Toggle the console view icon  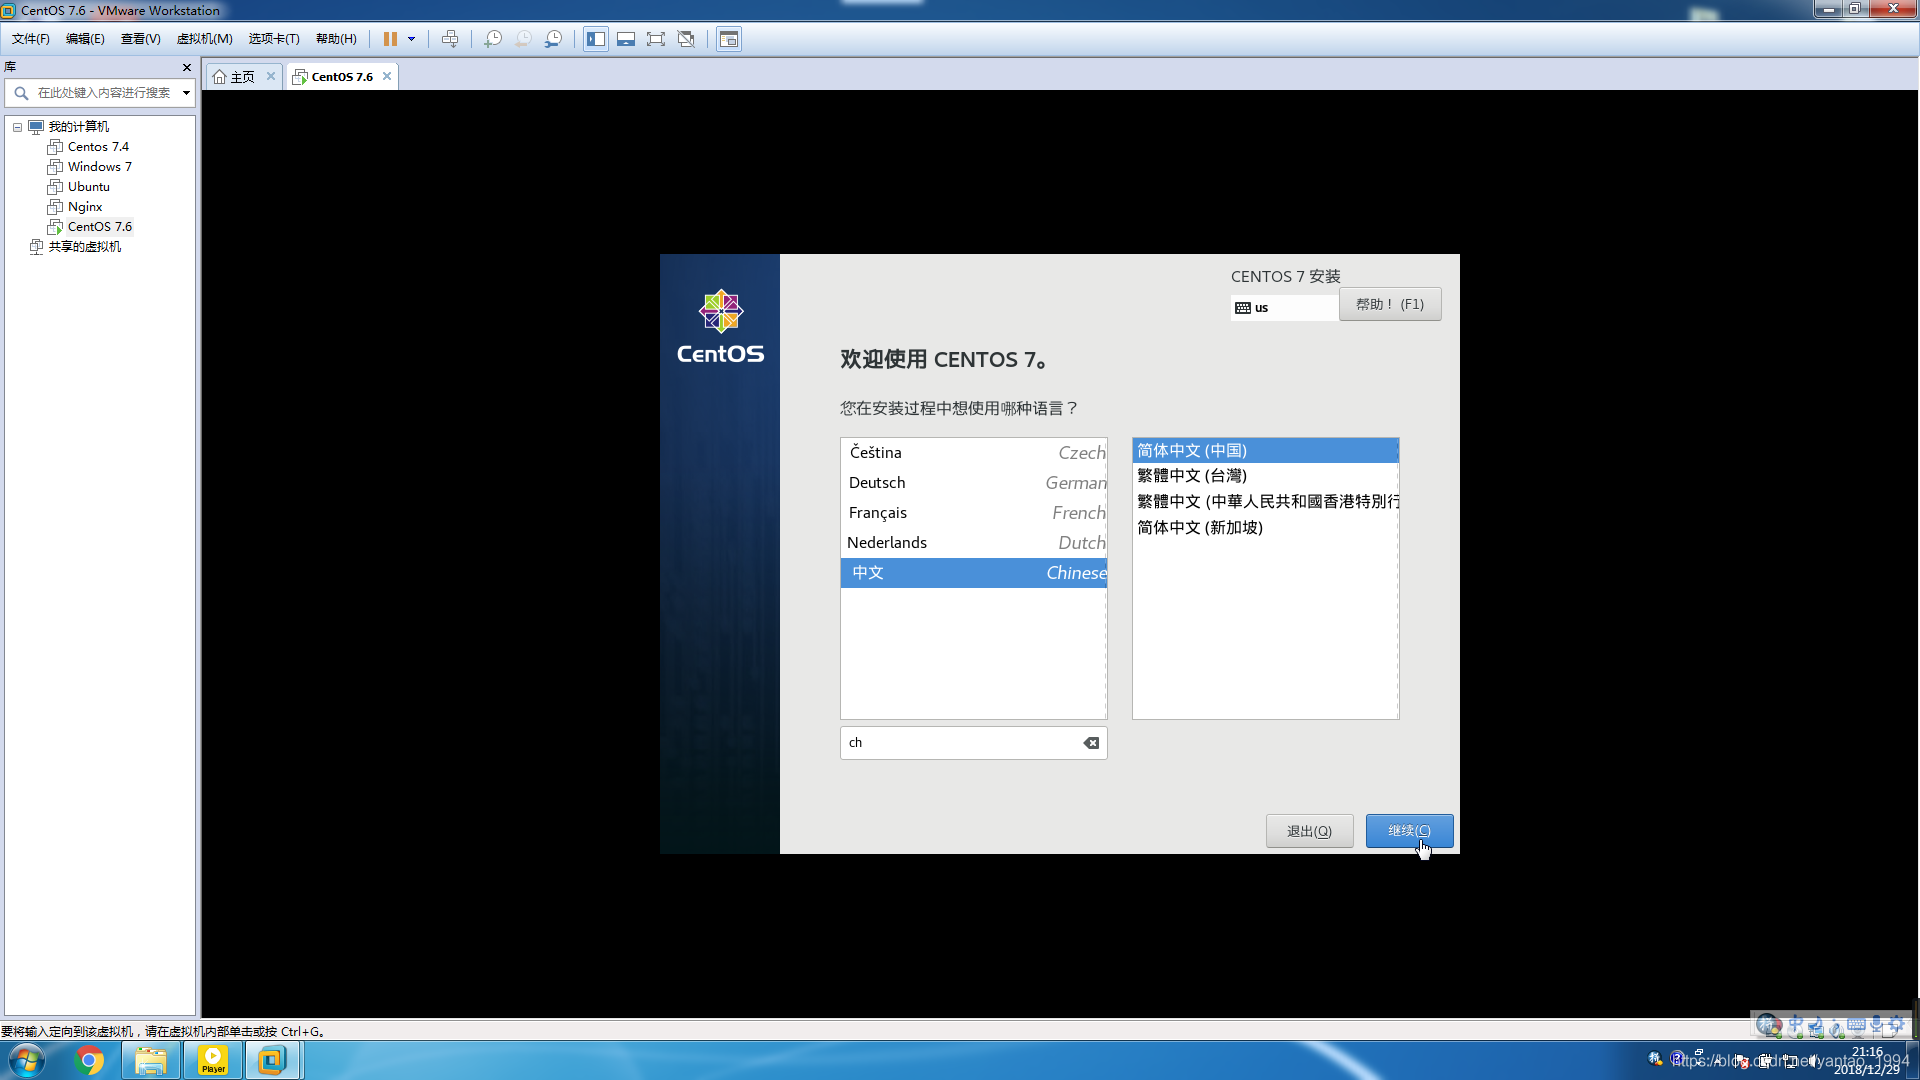(x=729, y=39)
